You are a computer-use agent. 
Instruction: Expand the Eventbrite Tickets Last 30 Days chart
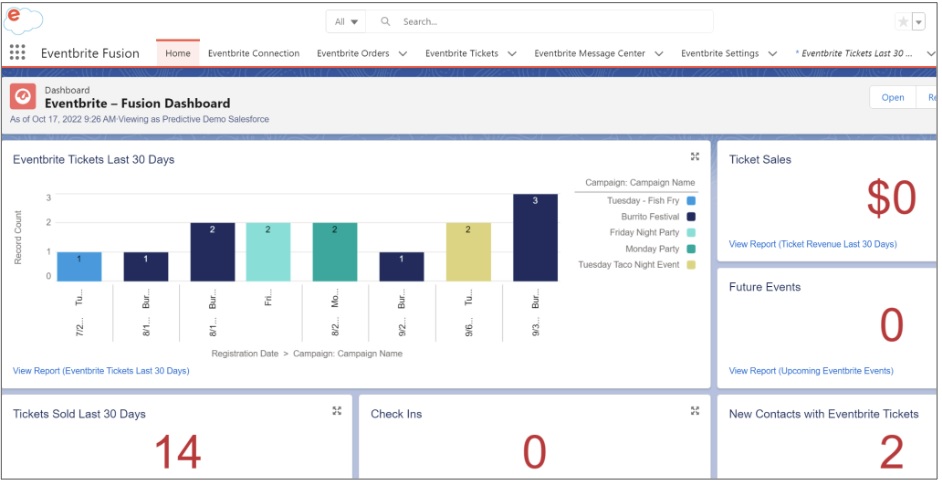click(x=695, y=157)
